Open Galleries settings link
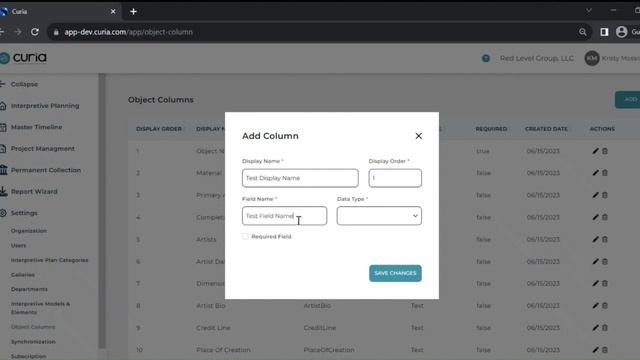This screenshot has width=640, height=360. pyautogui.click(x=22, y=275)
